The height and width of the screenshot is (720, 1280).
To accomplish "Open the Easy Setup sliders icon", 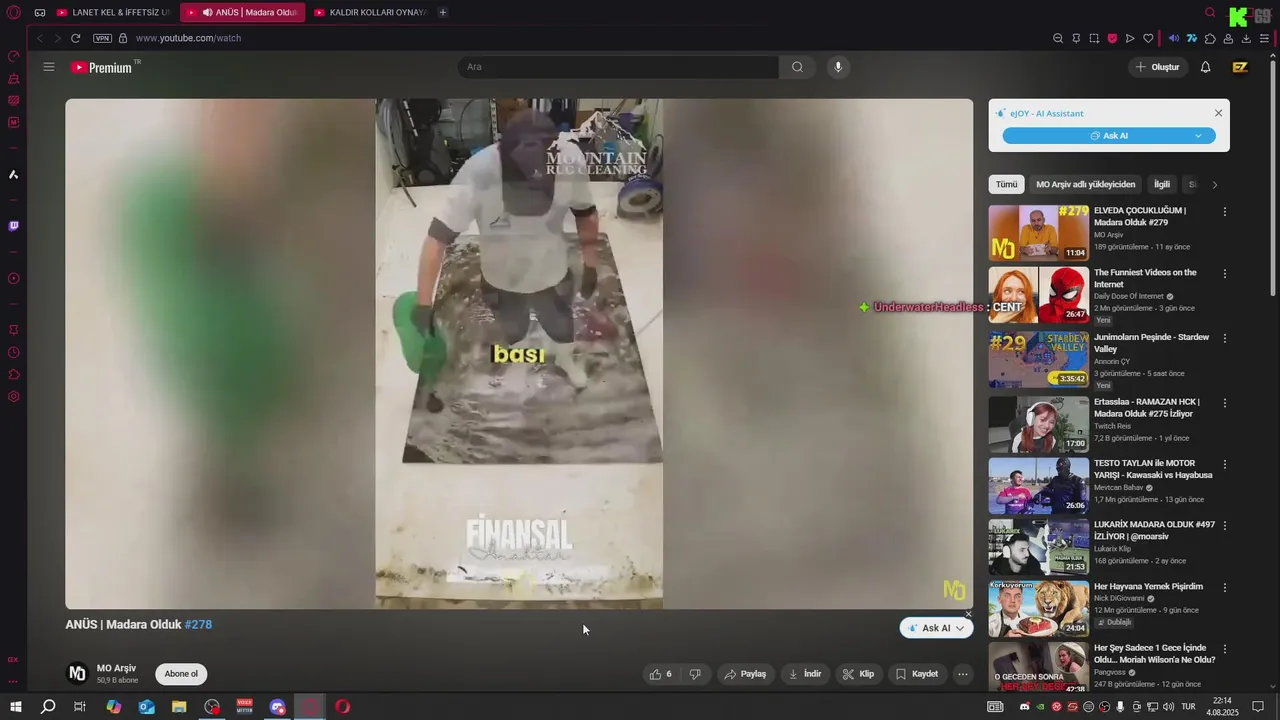I will (x=1265, y=38).
